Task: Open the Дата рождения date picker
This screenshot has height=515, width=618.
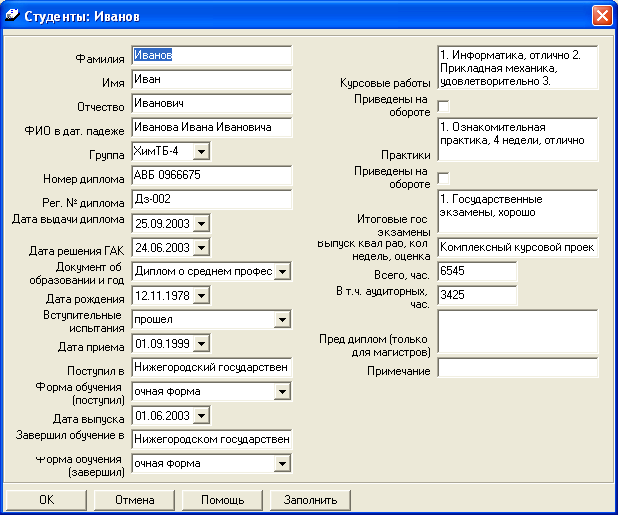Action: (201, 296)
